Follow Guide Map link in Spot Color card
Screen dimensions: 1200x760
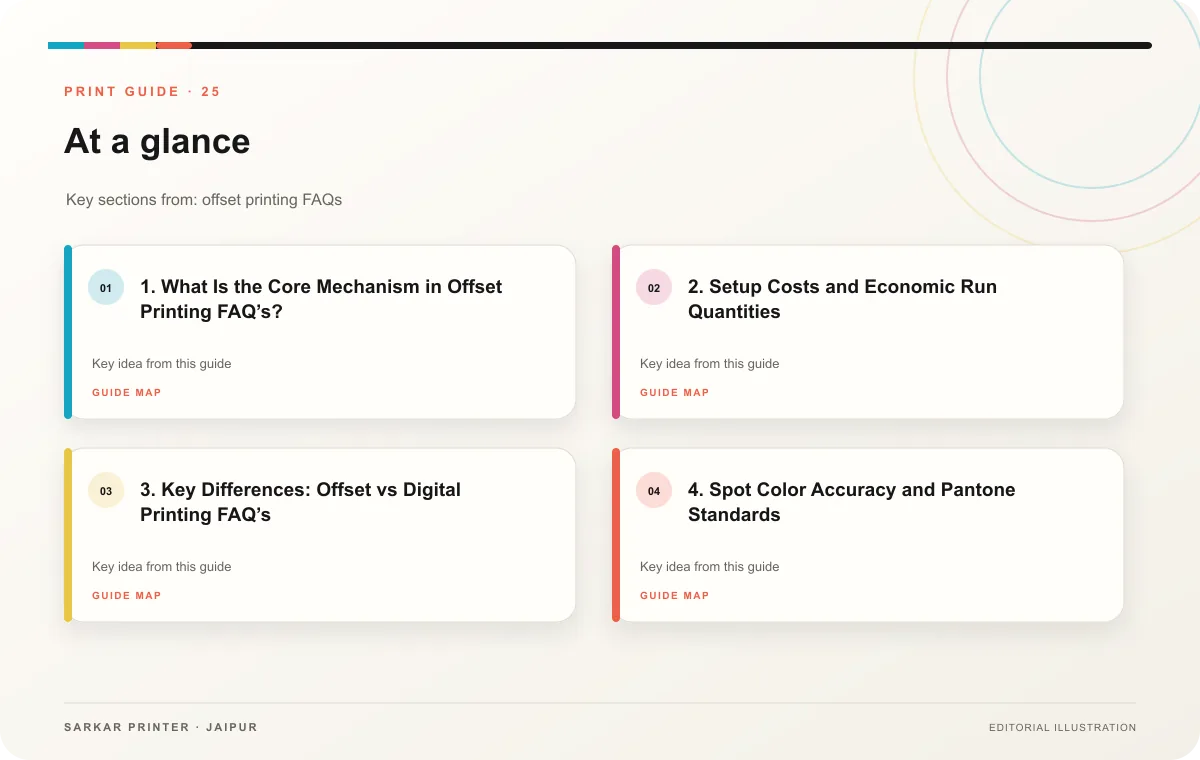(675, 596)
